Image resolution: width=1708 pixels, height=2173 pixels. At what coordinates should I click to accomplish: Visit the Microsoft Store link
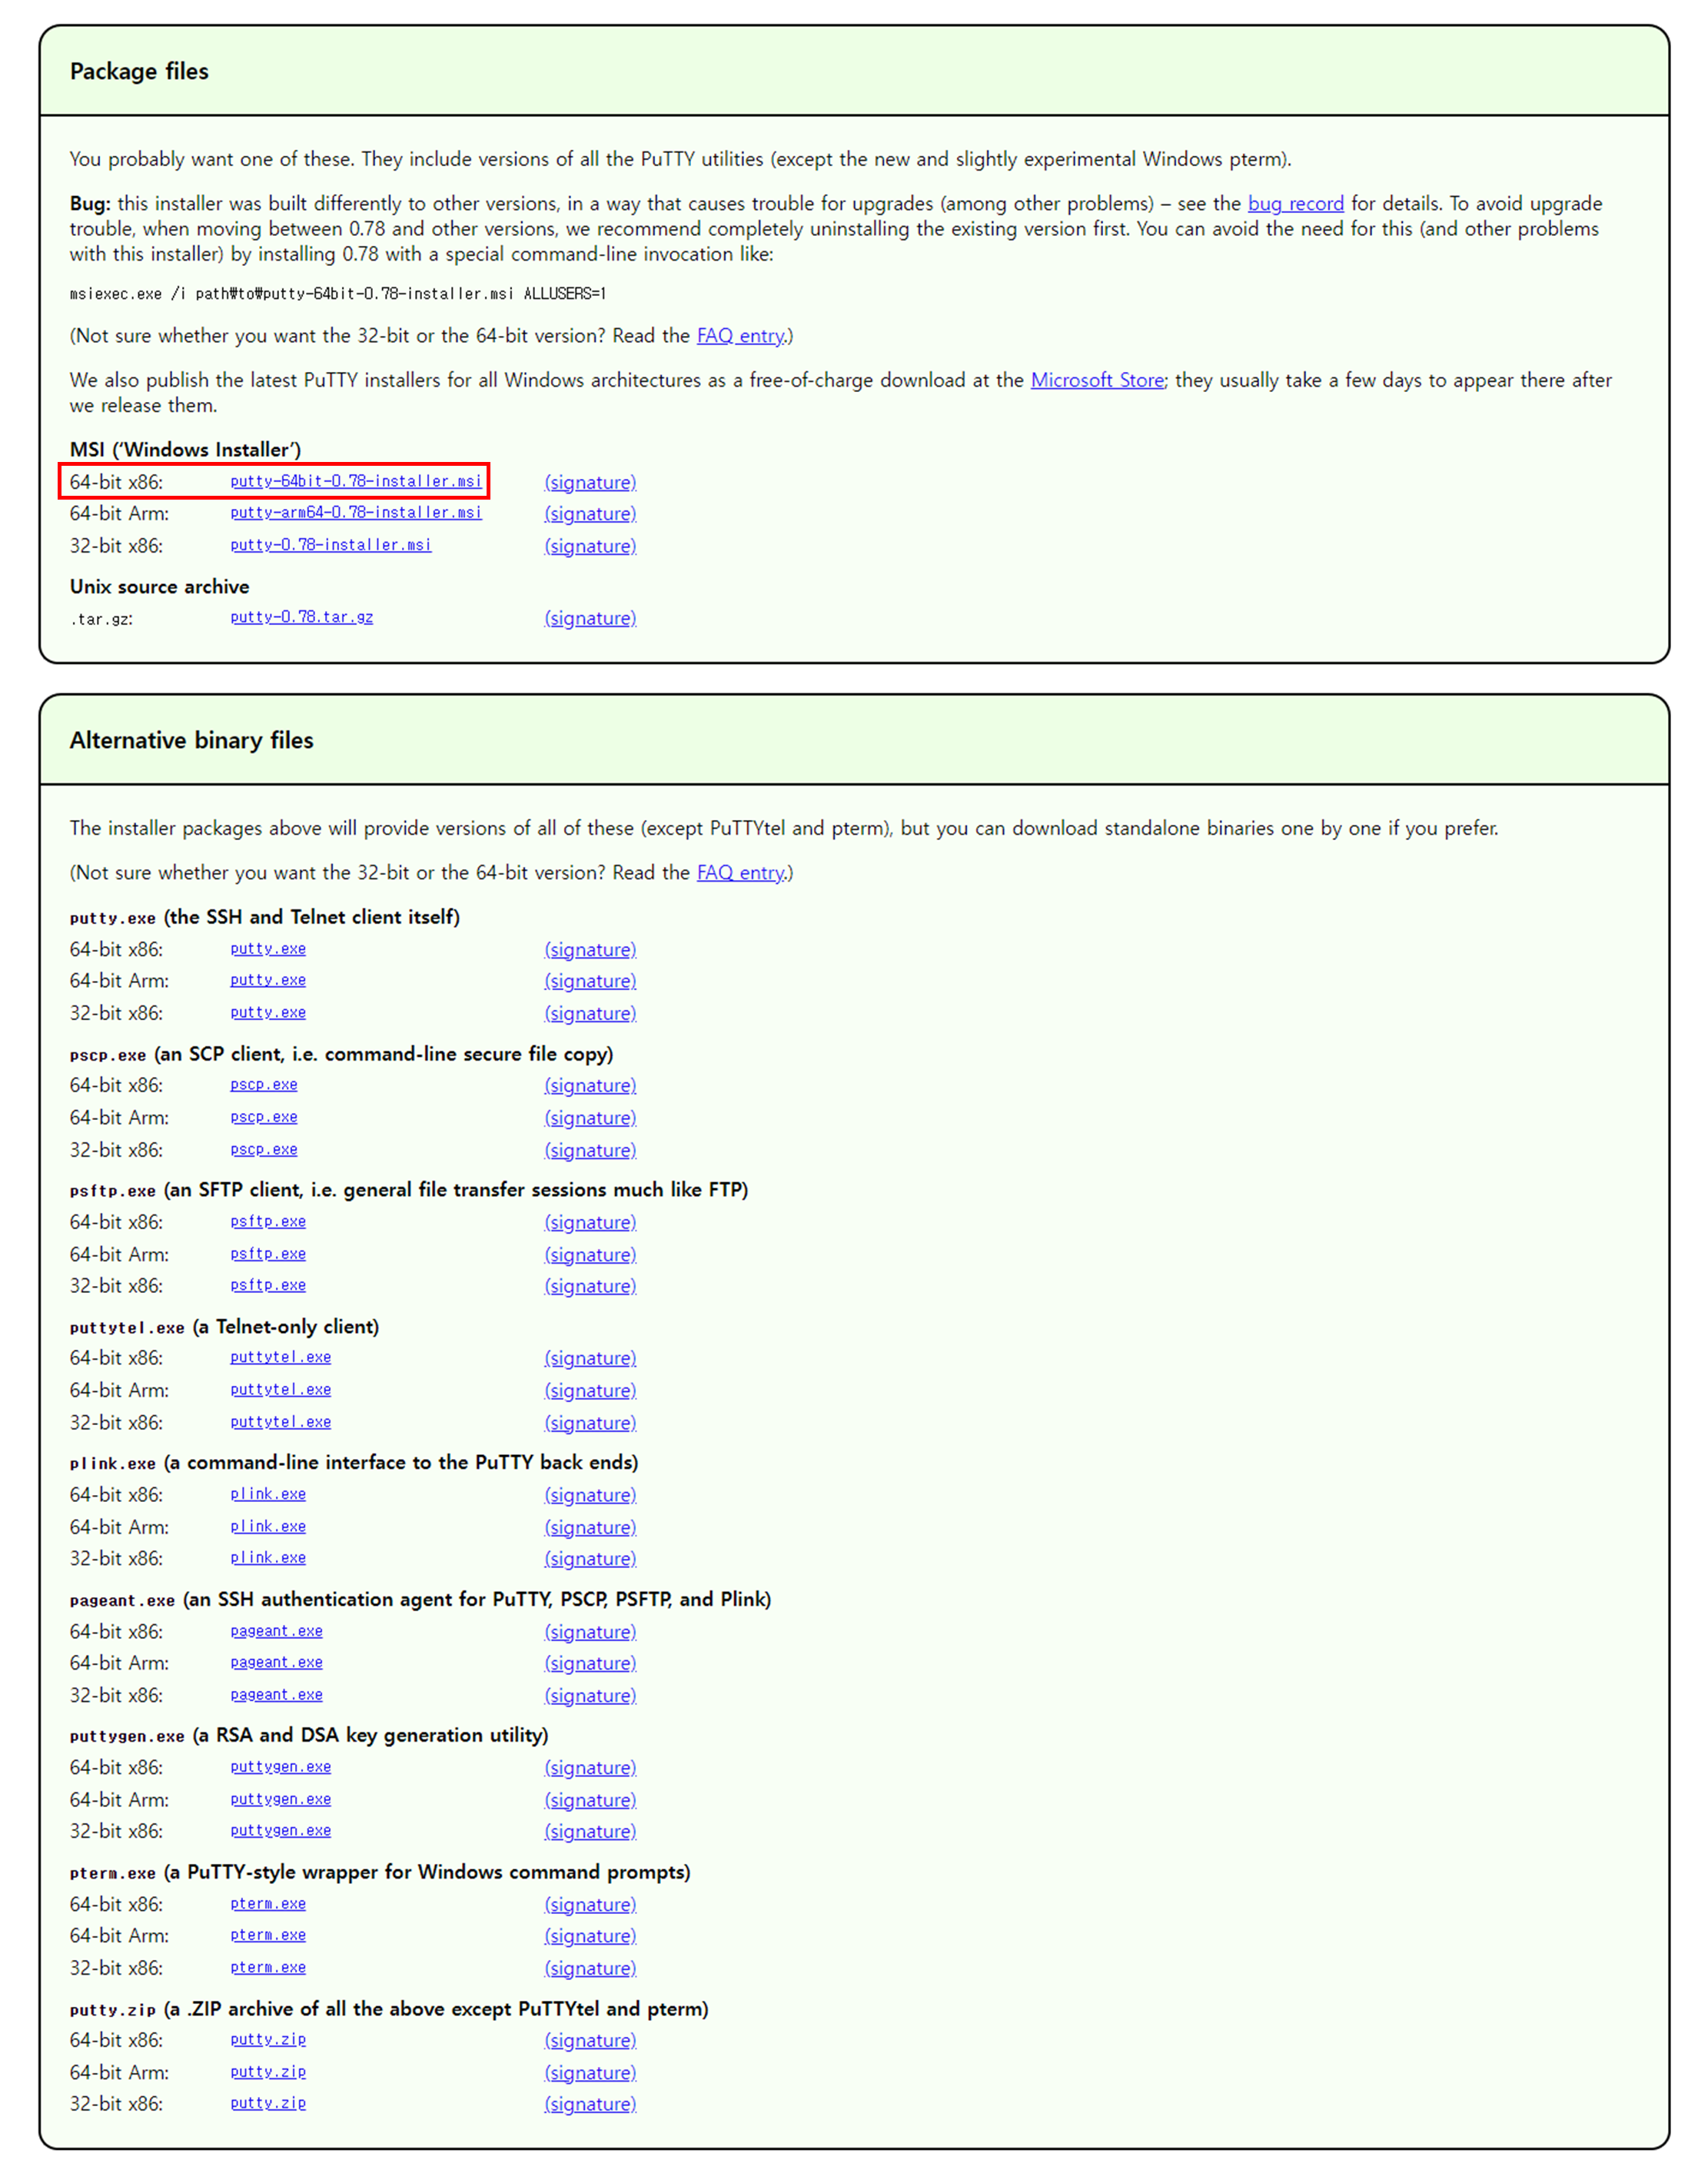(1096, 380)
